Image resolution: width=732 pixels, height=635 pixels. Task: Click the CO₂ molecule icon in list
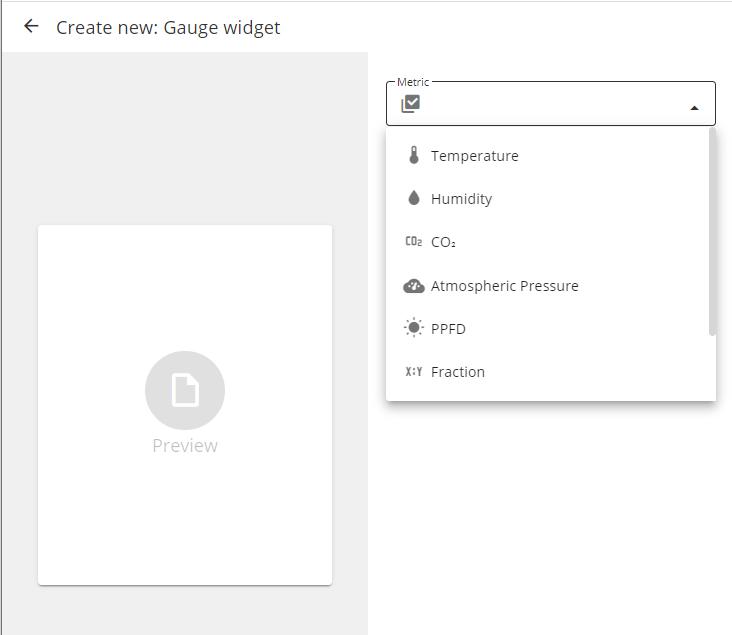(414, 242)
